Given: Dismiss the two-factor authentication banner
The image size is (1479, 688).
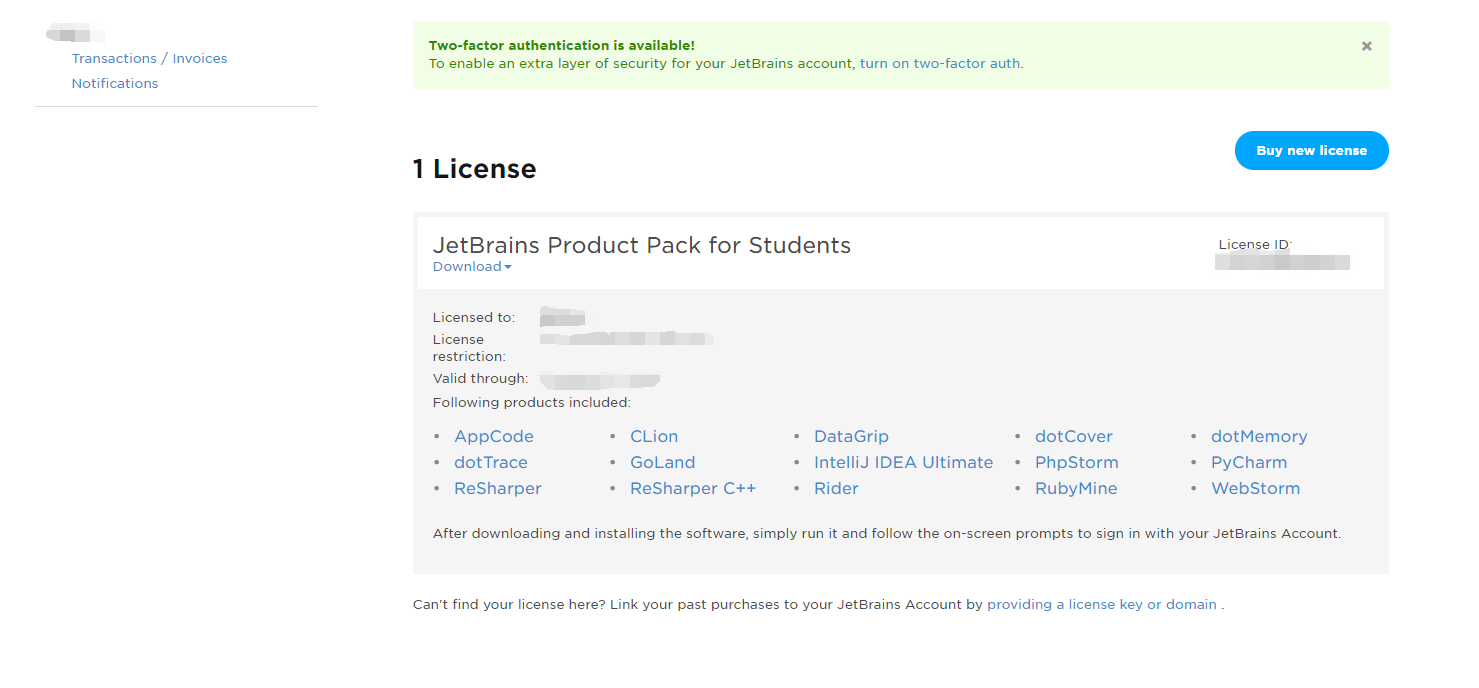Looking at the screenshot, I should coord(1366,46).
